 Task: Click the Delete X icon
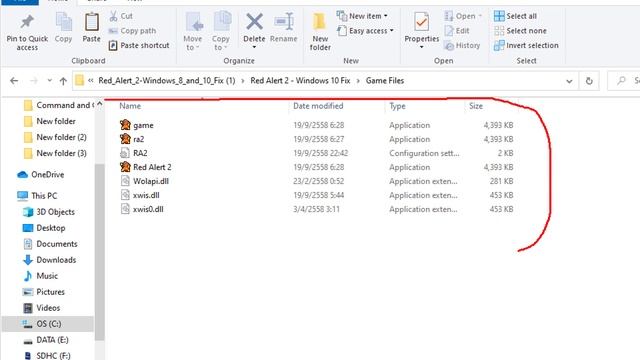(254, 22)
